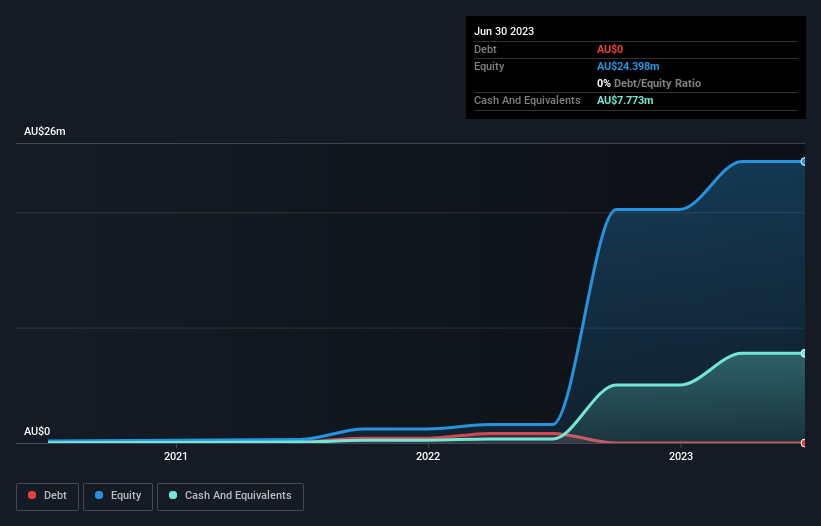Image resolution: width=821 pixels, height=526 pixels.
Task: Click the teal Cash And Equivalents legend dot
Action: coord(173,495)
